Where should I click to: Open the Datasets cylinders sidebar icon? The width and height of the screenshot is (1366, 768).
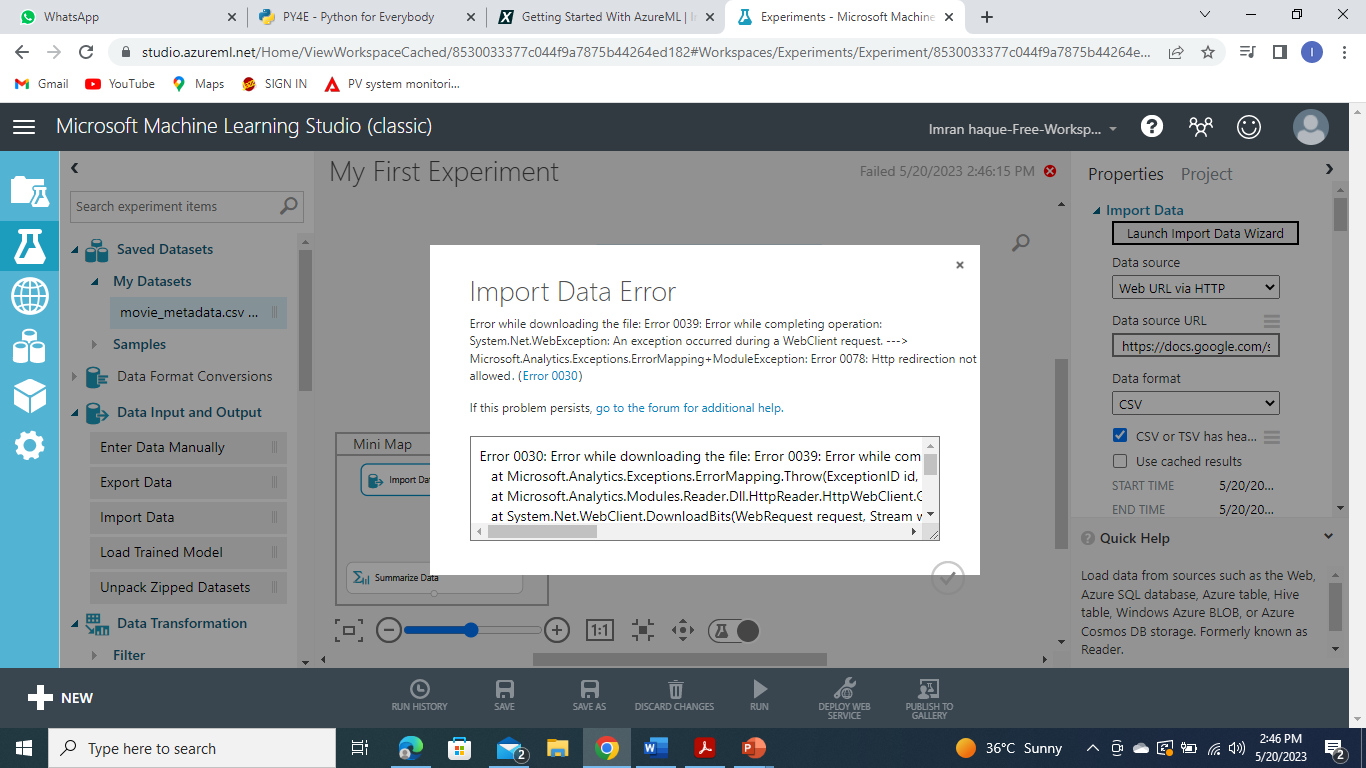click(29, 346)
